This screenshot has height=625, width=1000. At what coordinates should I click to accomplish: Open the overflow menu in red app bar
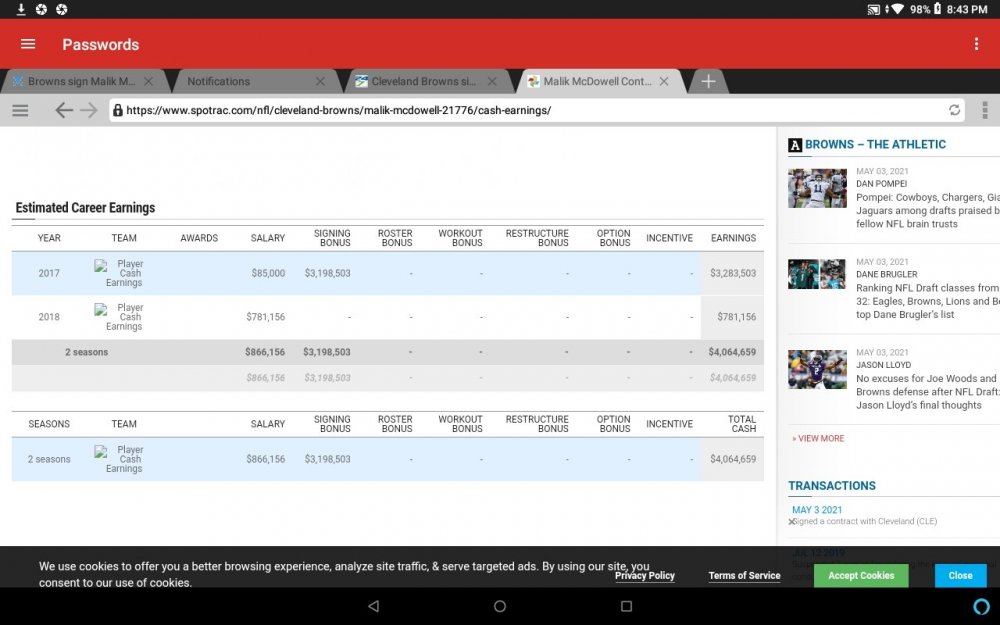(x=976, y=44)
